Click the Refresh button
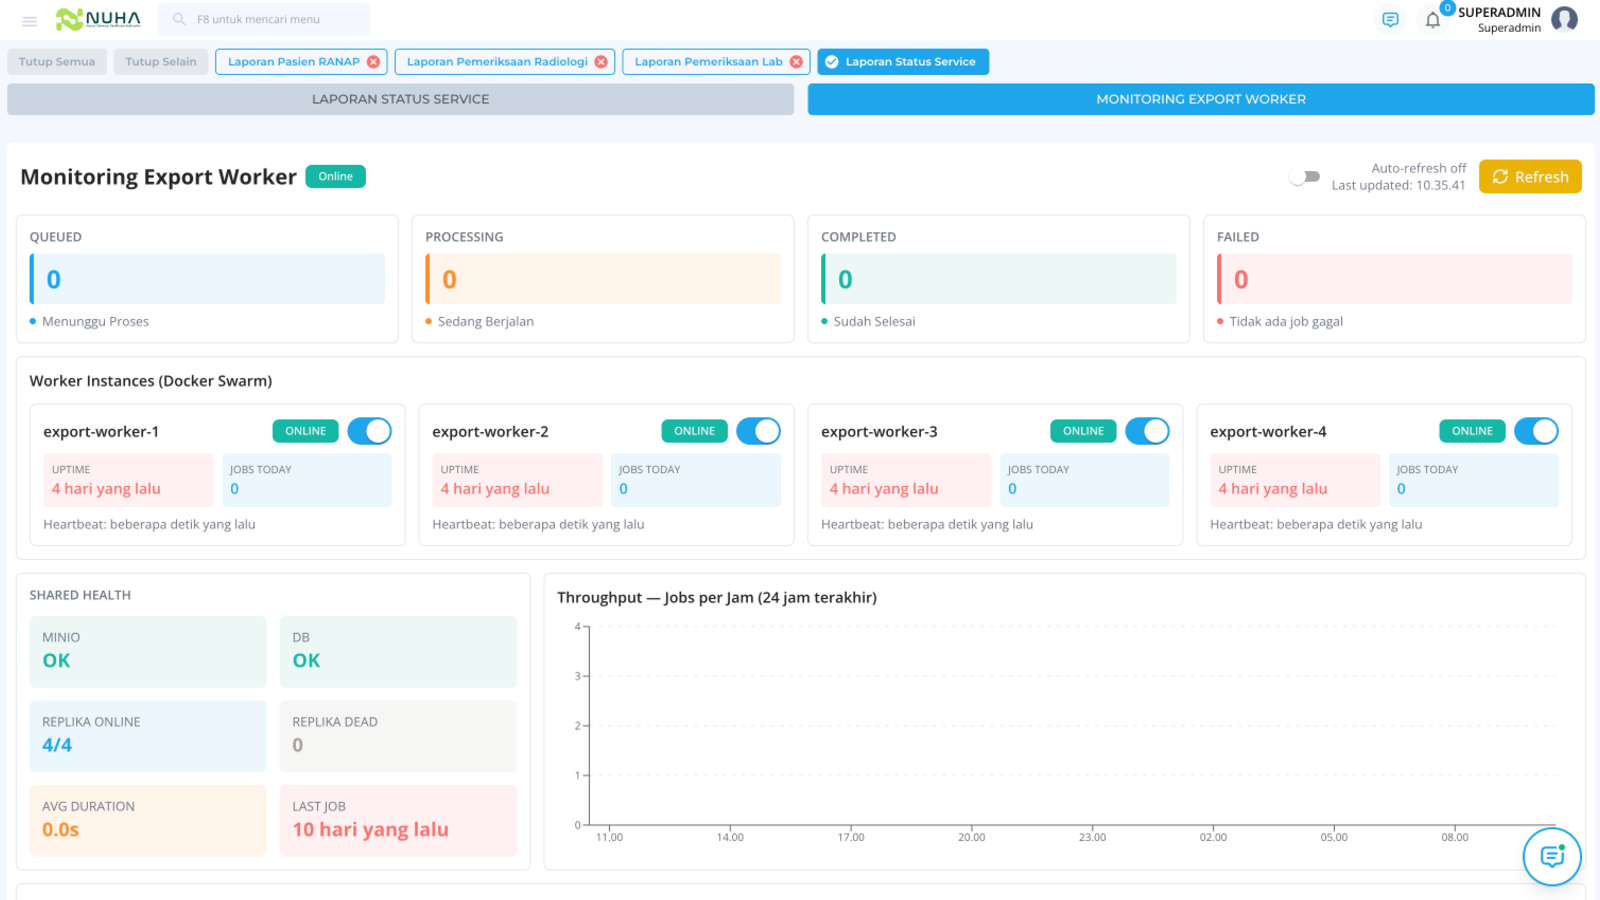Screen dimensions: 1600x900 click(1530, 177)
